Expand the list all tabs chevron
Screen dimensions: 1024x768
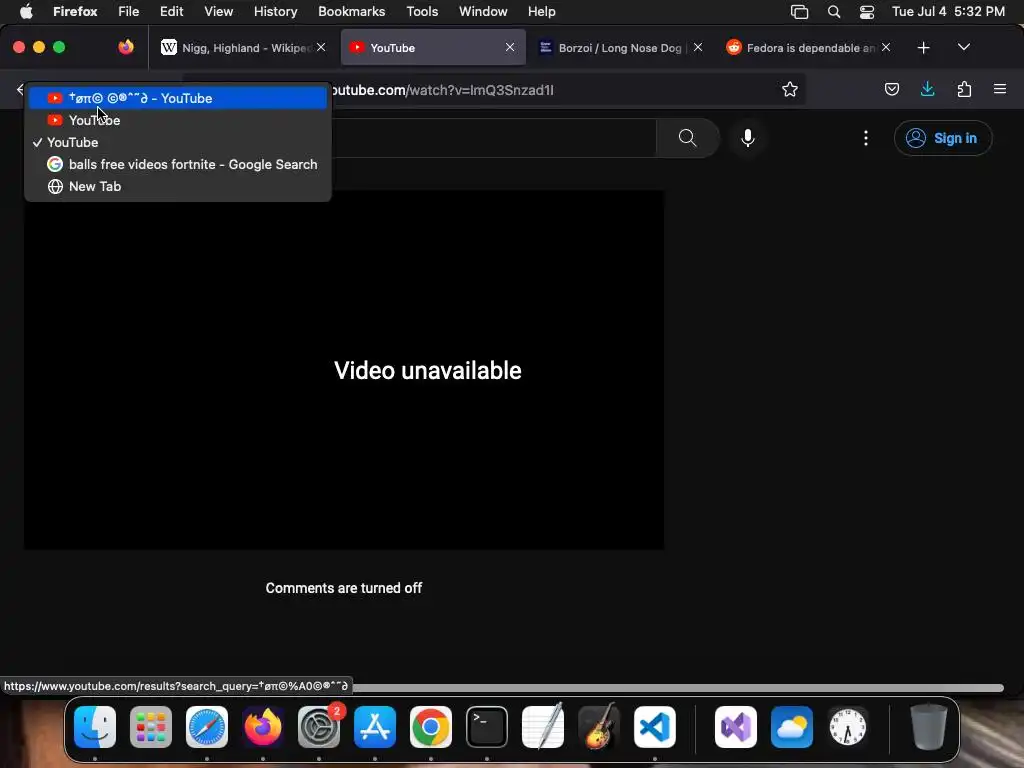click(x=963, y=48)
